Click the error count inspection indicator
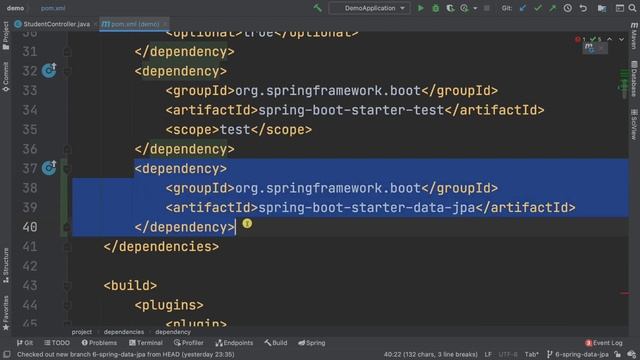 pyautogui.click(x=581, y=39)
